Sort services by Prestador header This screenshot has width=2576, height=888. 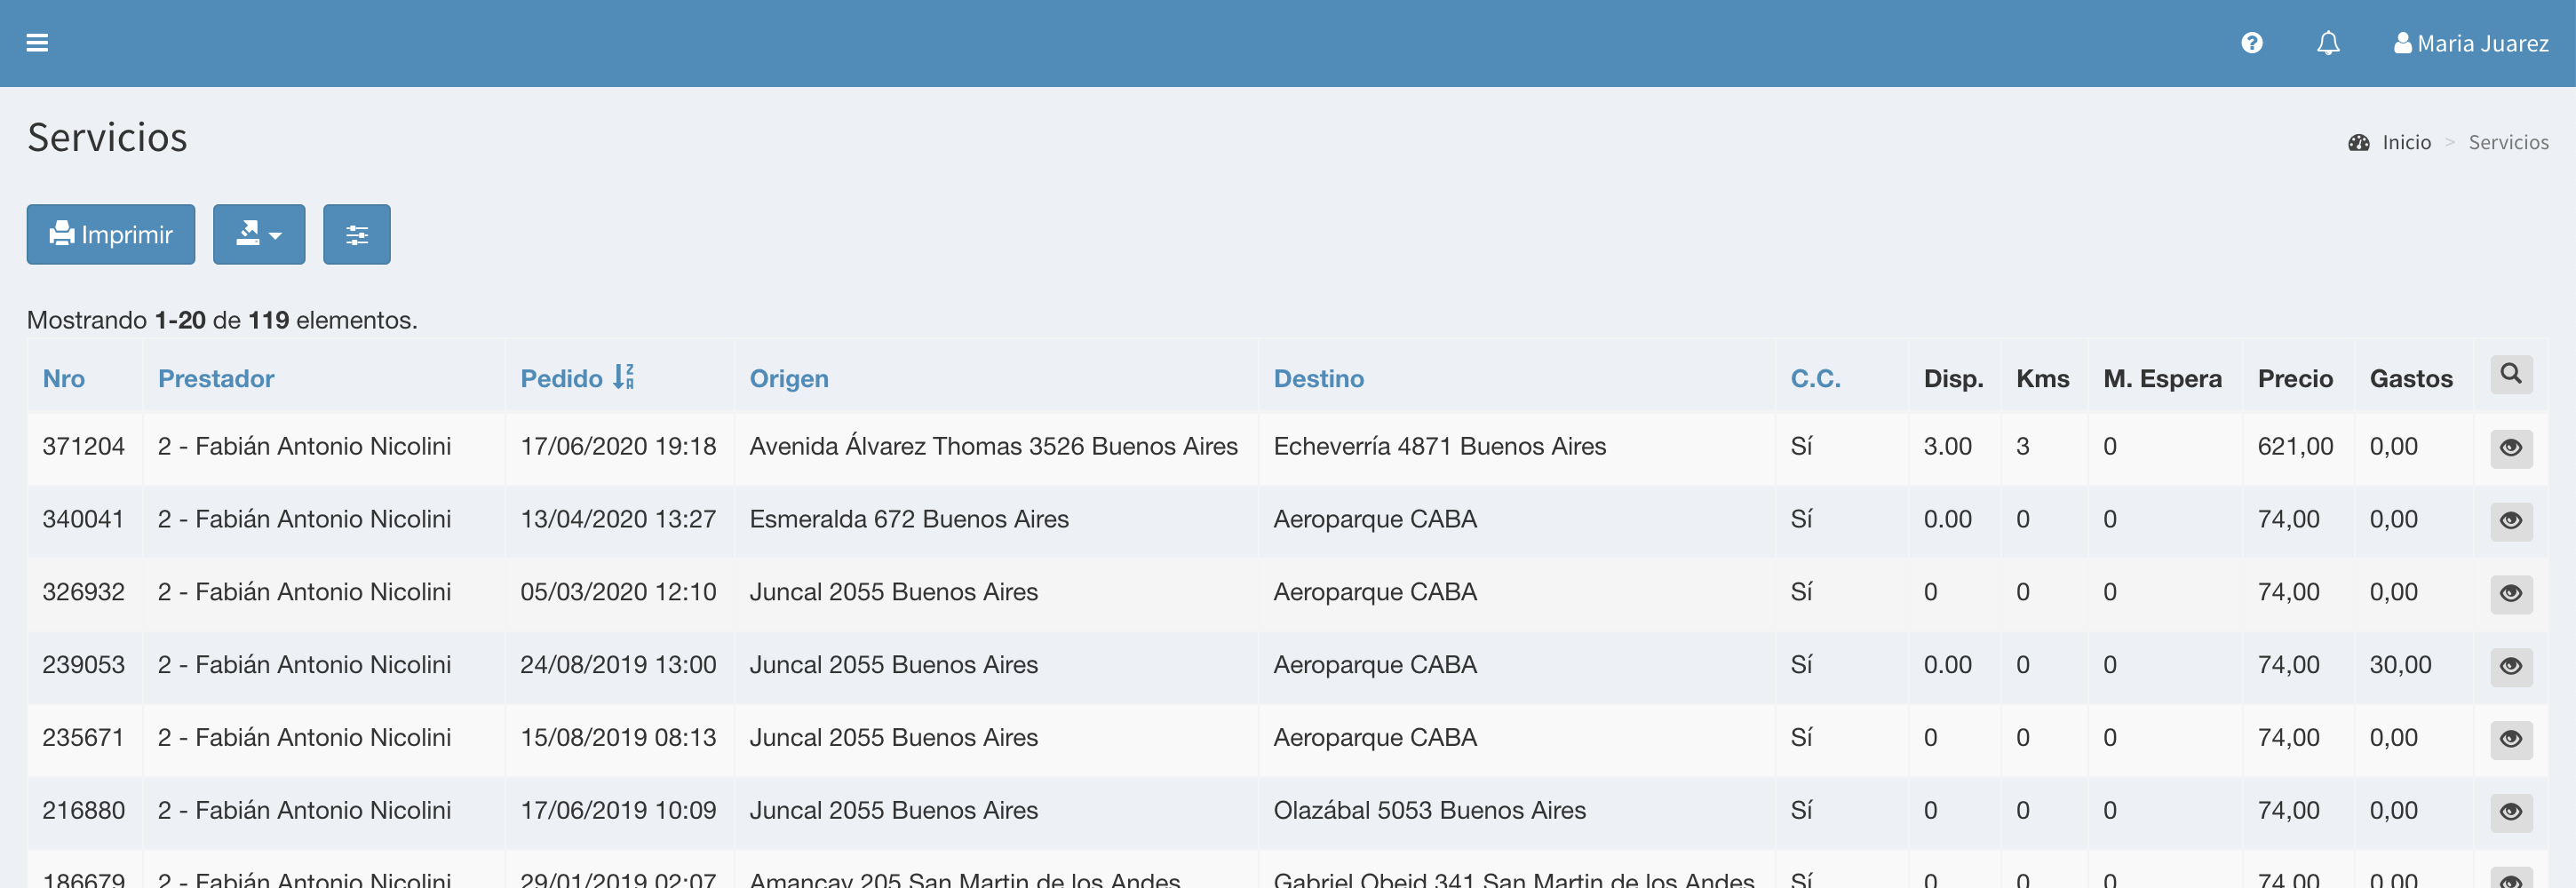[216, 379]
